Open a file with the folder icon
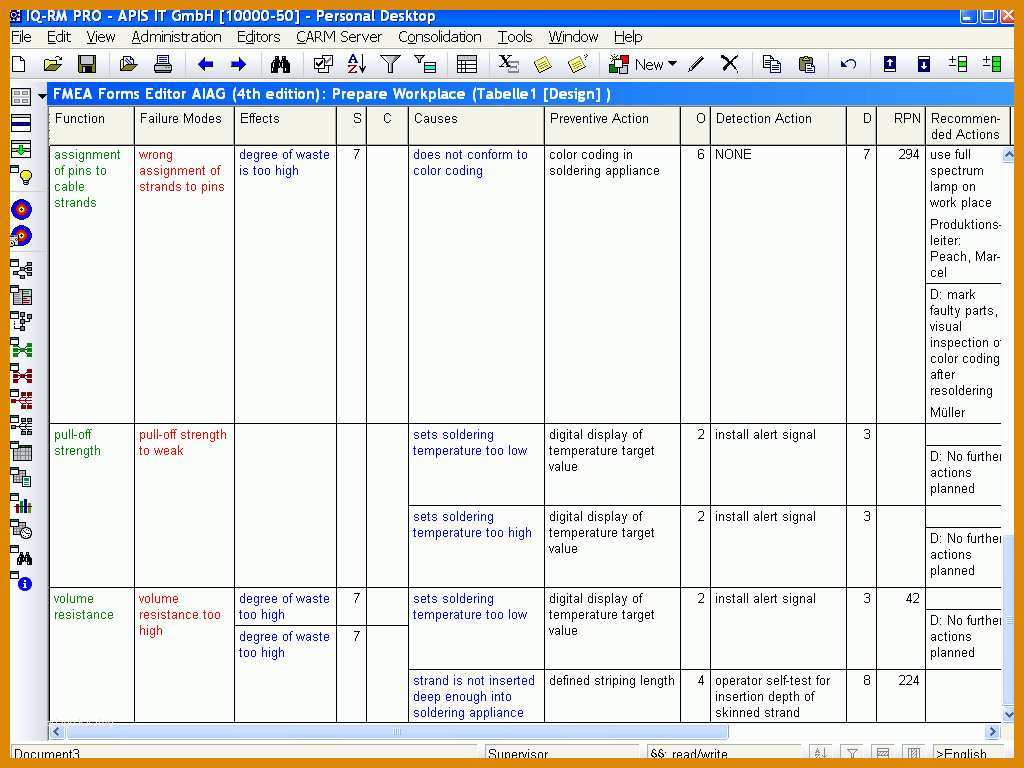This screenshot has height=768, width=1024. click(x=53, y=64)
